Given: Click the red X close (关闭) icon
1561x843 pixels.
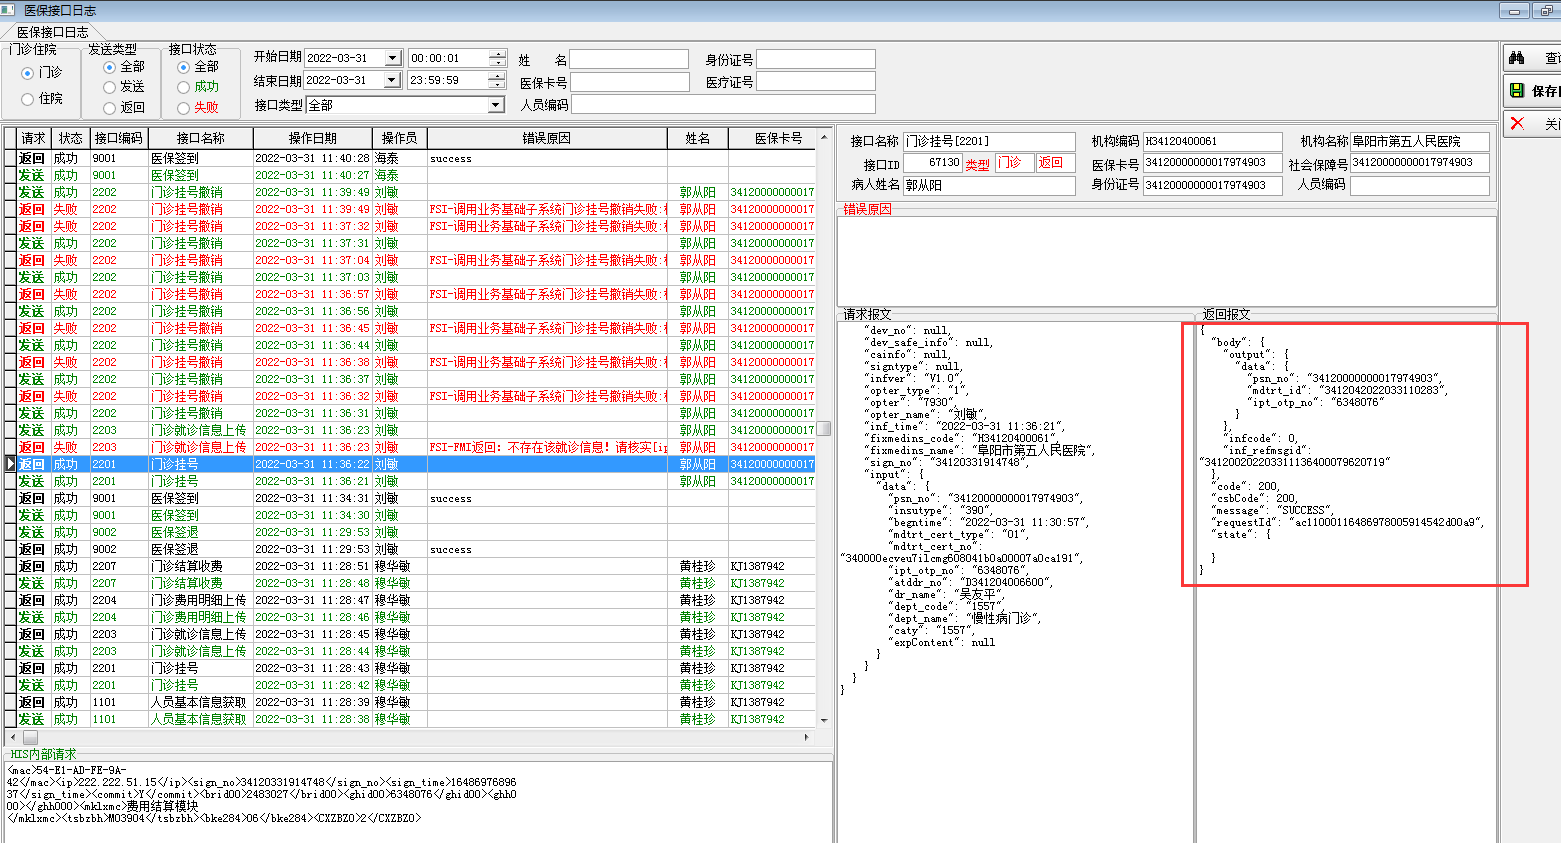Looking at the screenshot, I should [x=1517, y=123].
